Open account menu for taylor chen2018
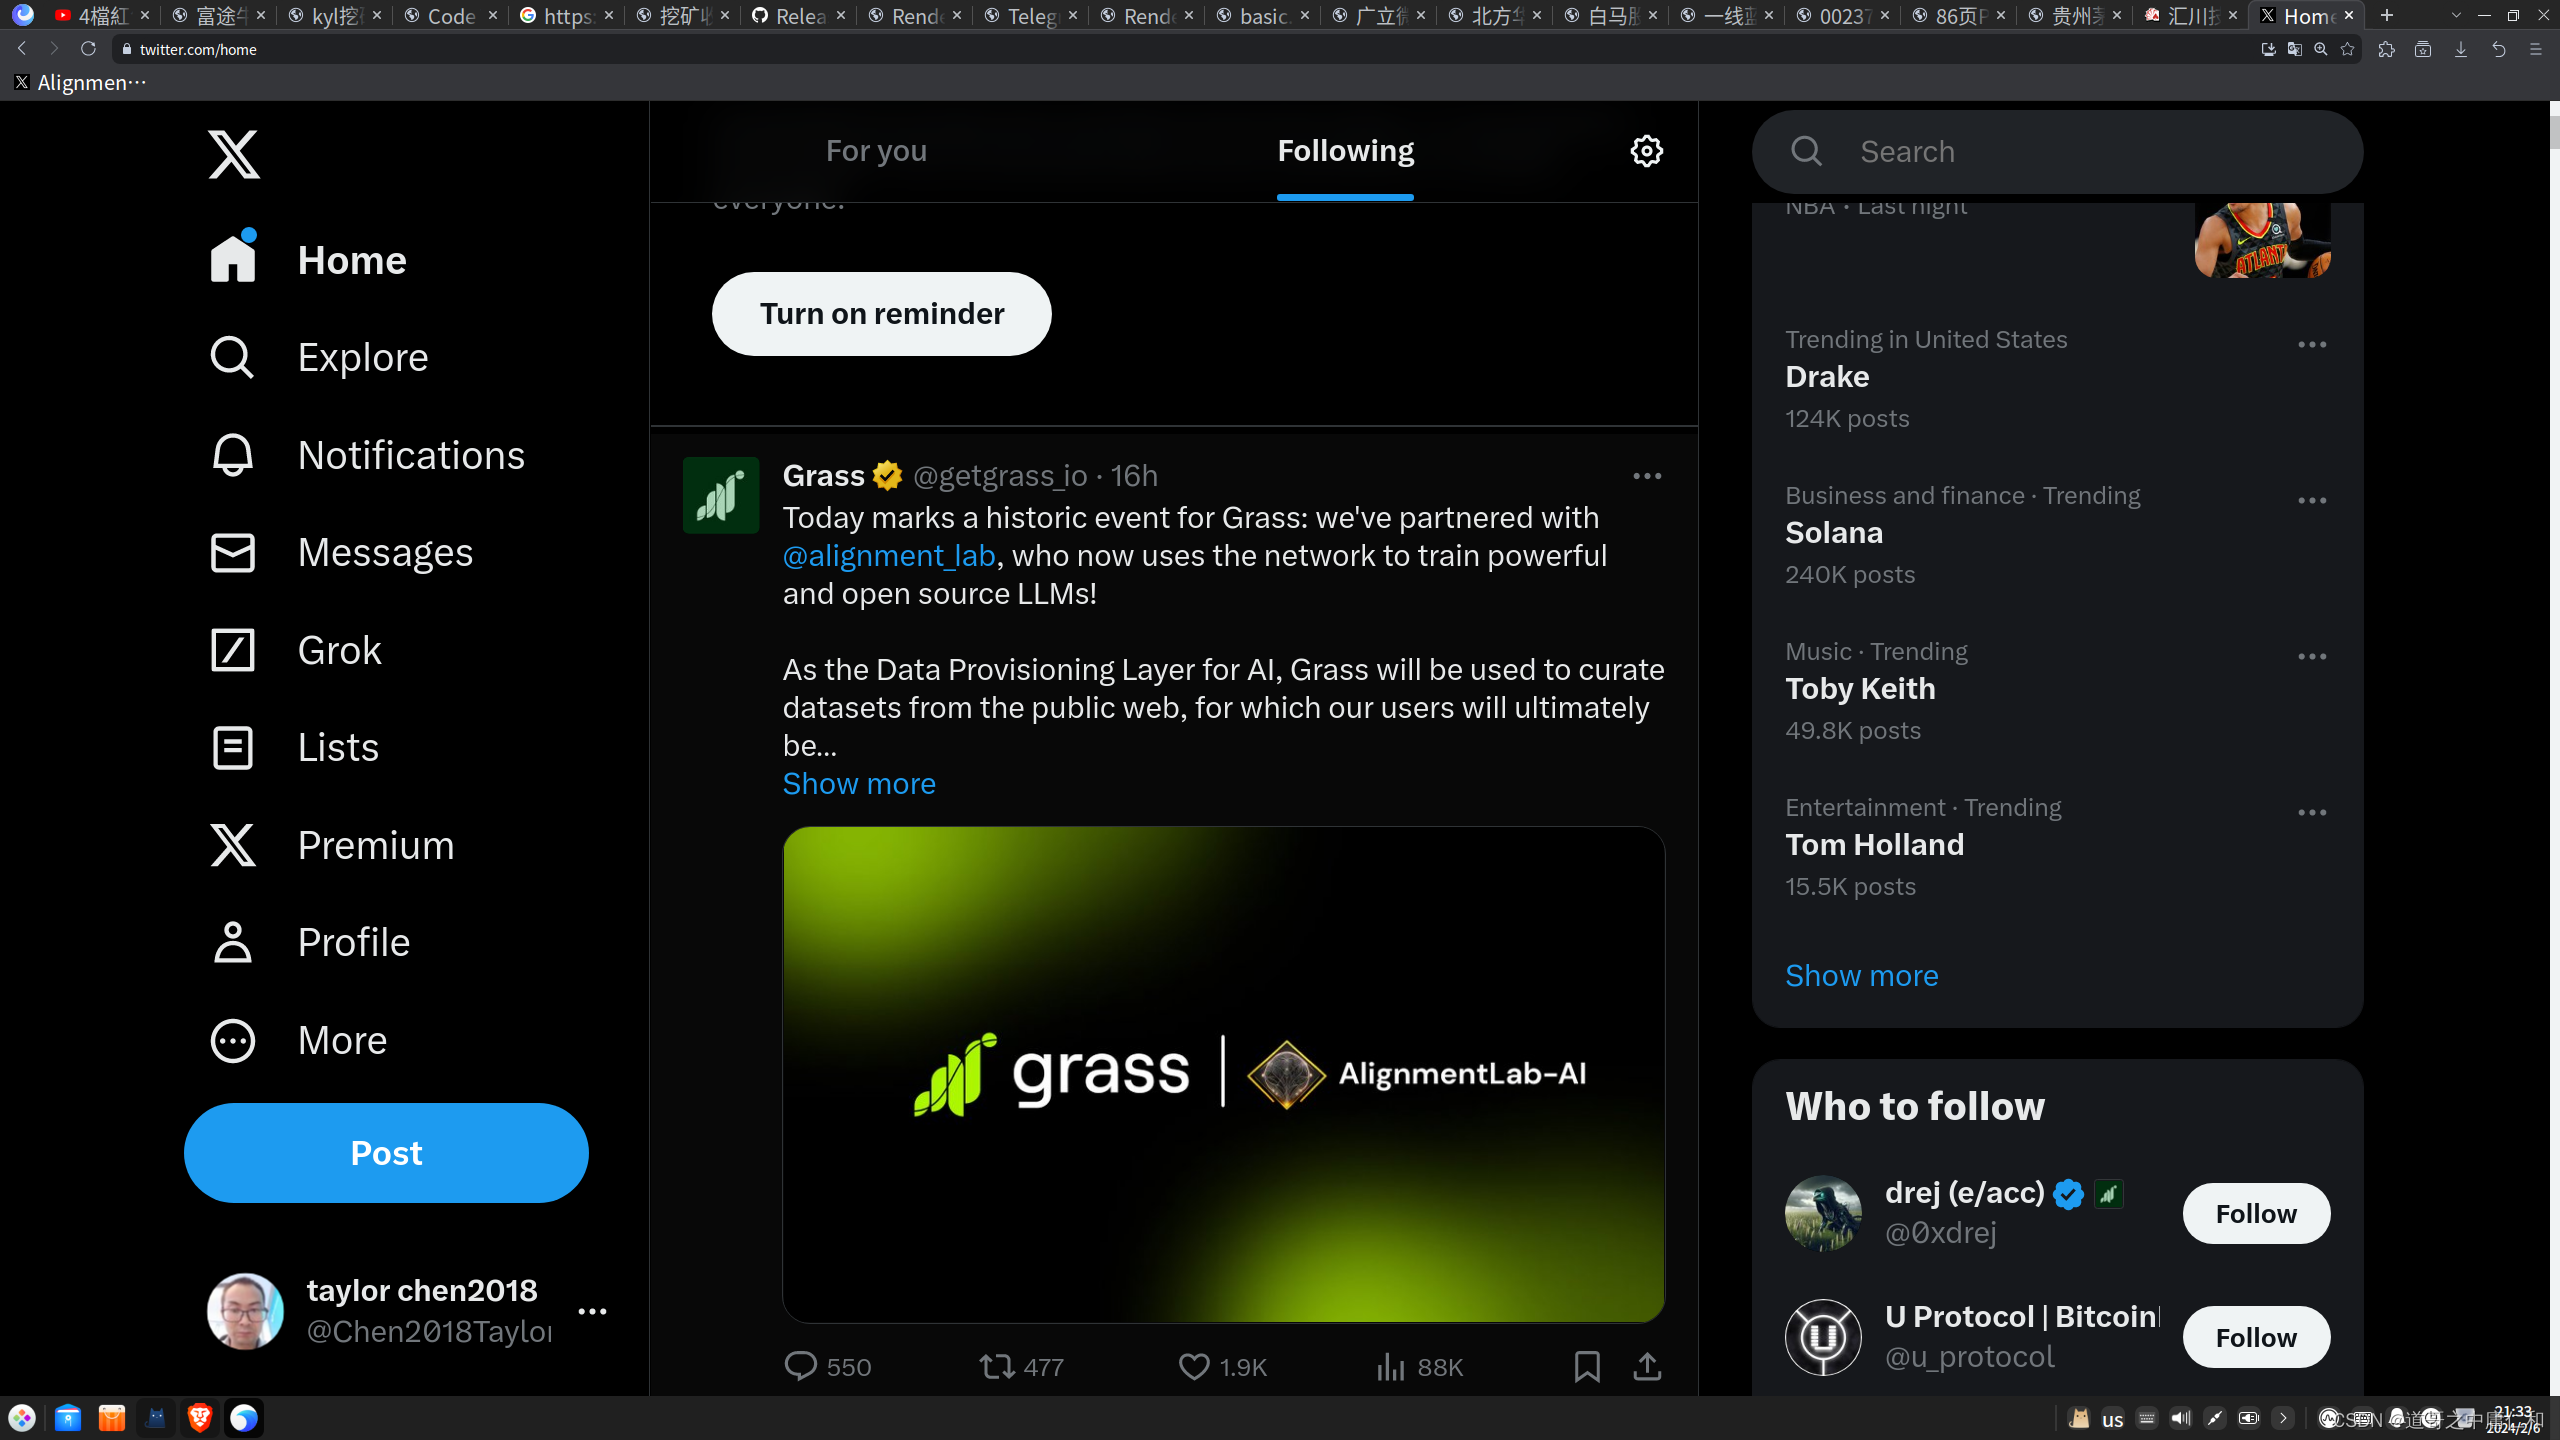Image resolution: width=2560 pixels, height=1440 pixels. click(592, 1311)
